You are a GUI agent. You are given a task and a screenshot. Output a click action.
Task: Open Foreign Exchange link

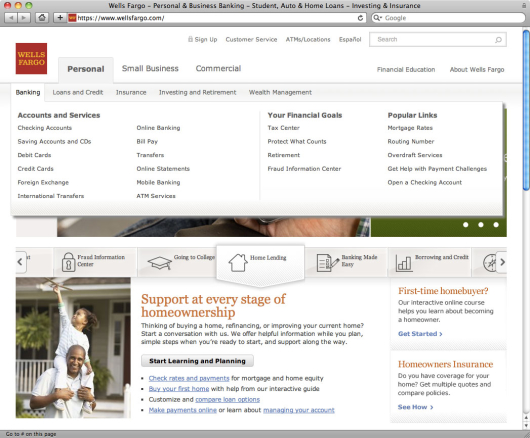coord(43,182)
